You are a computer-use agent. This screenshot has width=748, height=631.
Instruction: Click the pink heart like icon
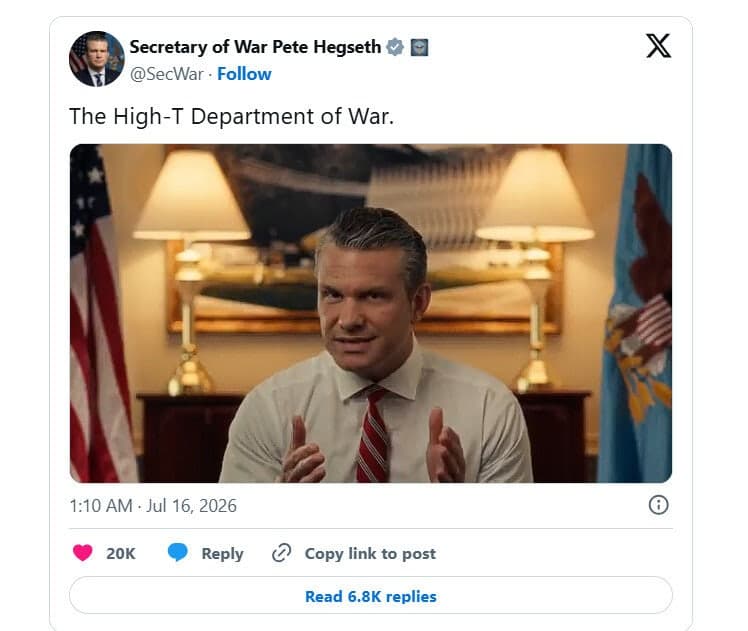[x=83, y=553]
